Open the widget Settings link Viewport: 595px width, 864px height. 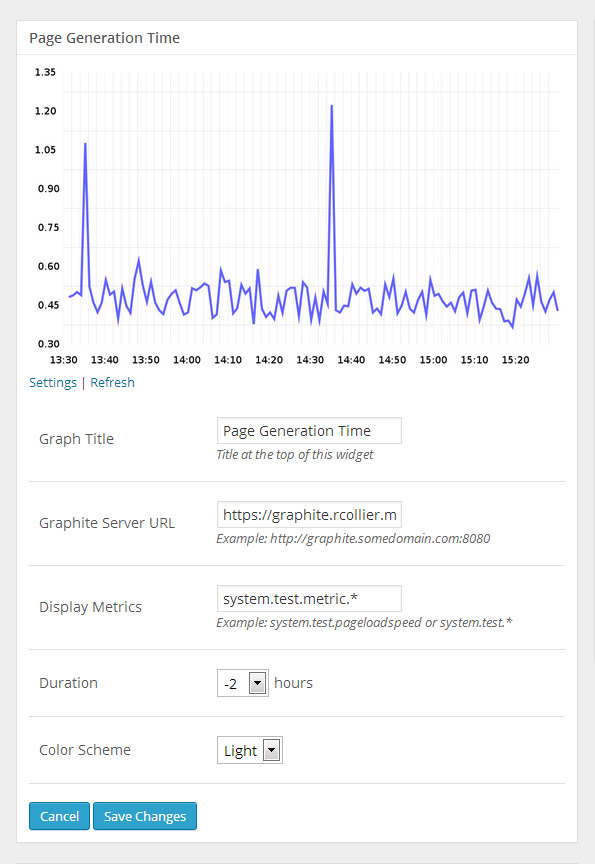(x=53, y=382)
